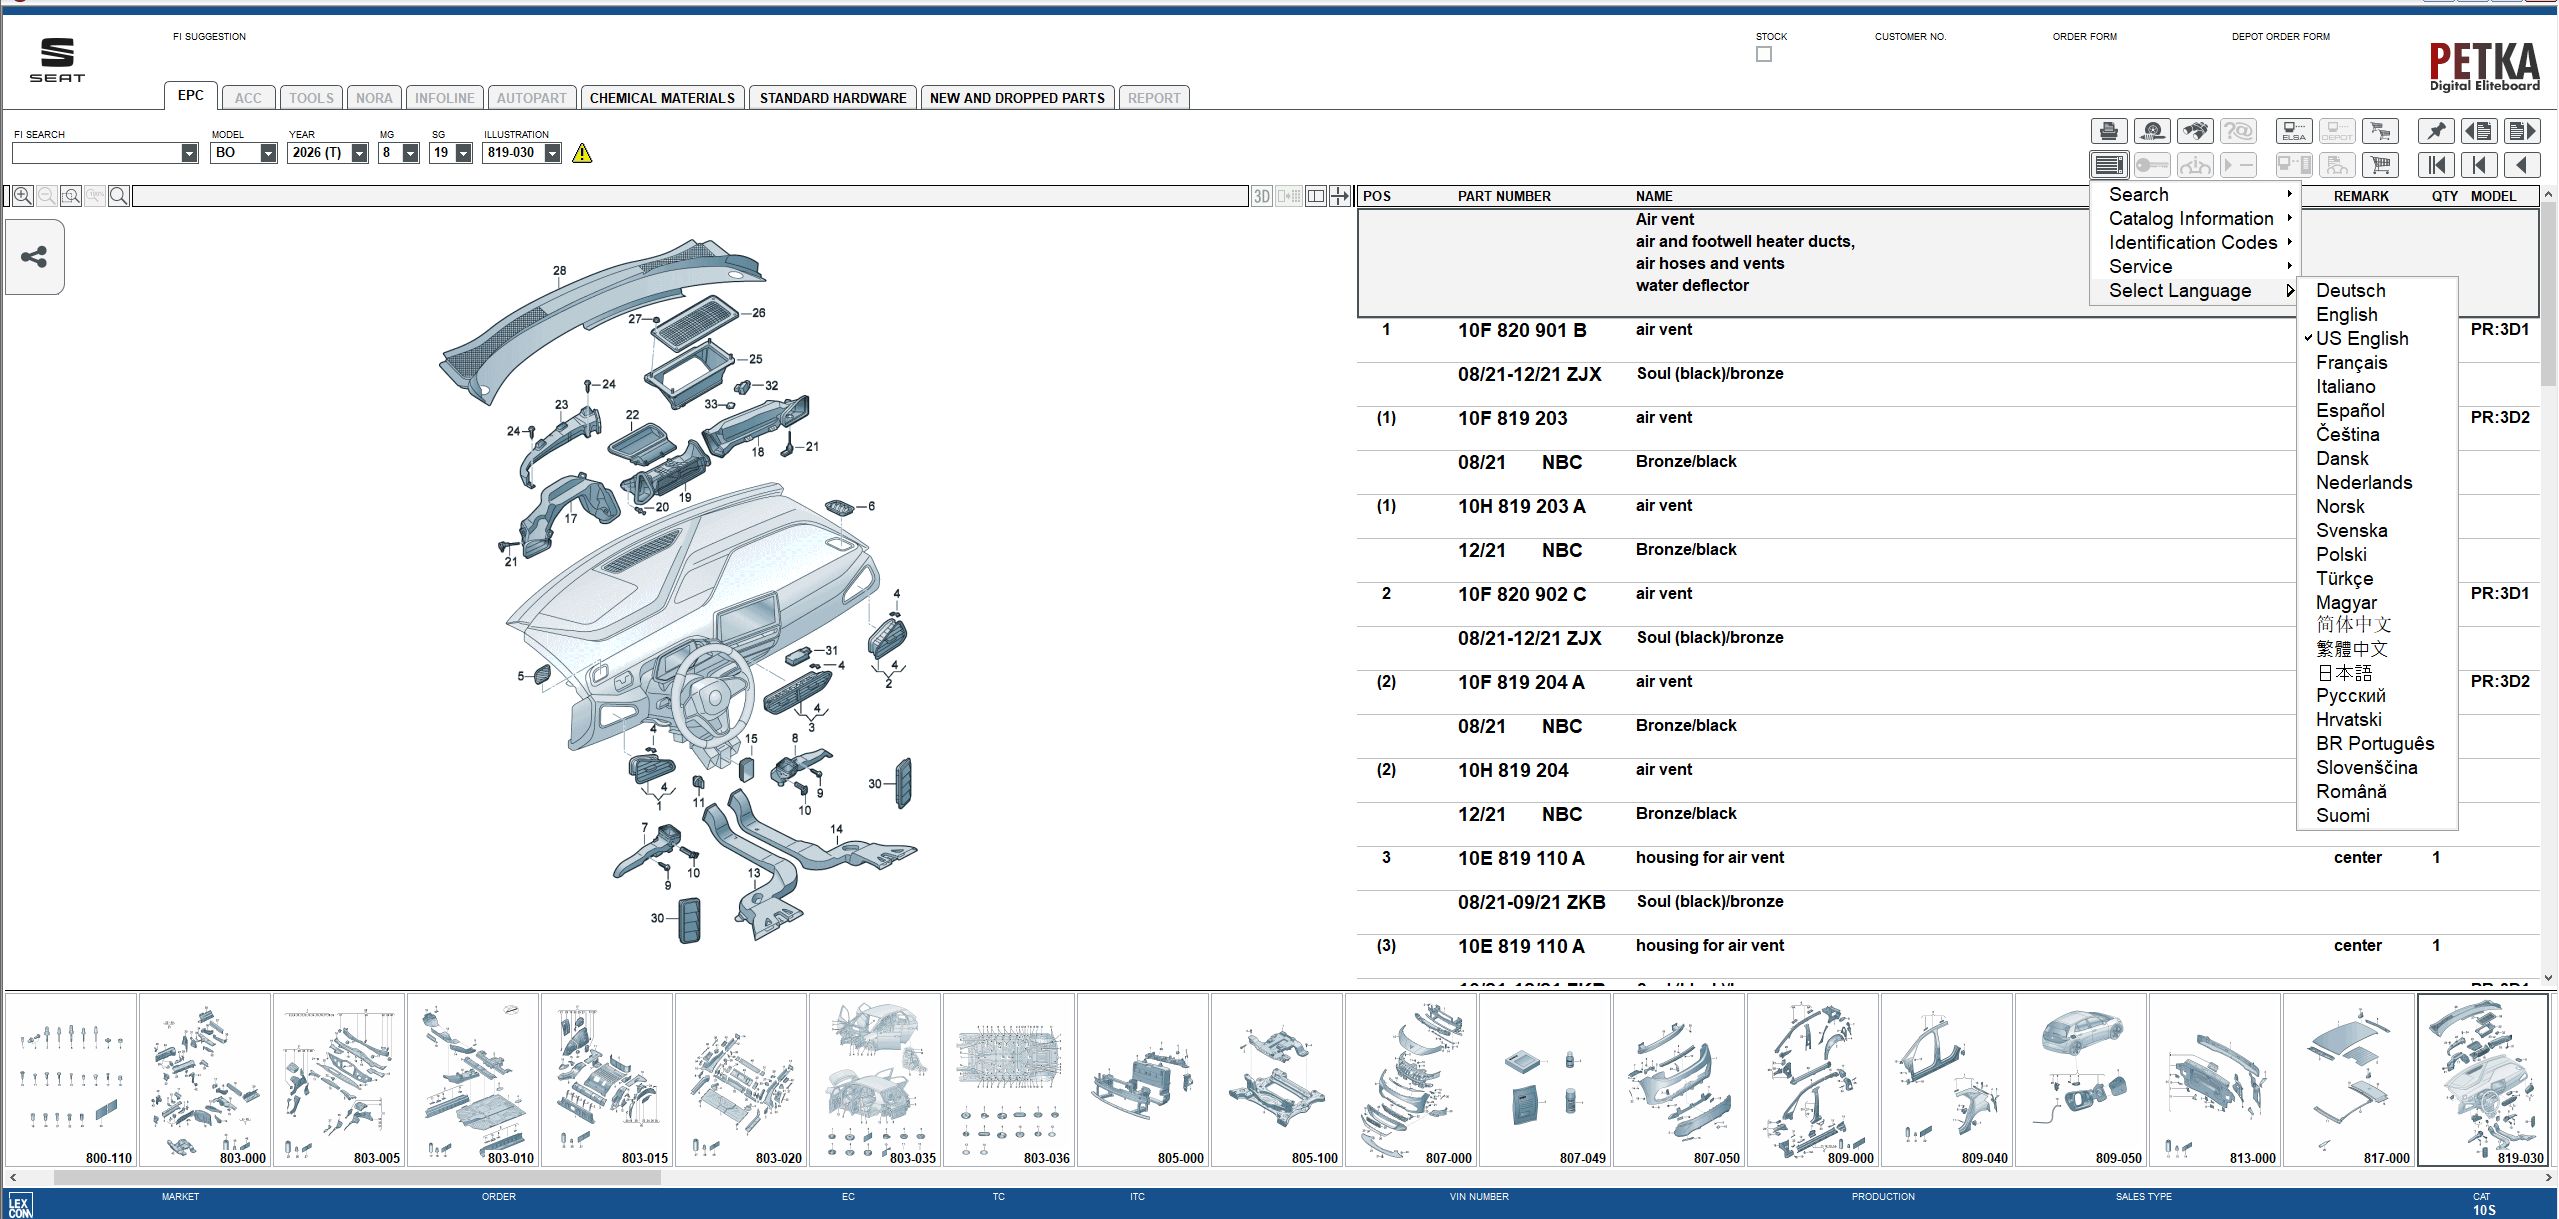Open the ILLUSTRATION dropdown 819-030
This screenshot has height=1219, width=2559.
(x=554, y=153)
